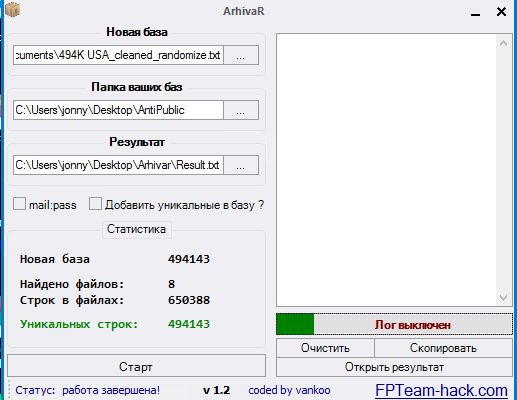The image size is (517, 400).
Task: Click the log panel scroll up arrow
Action: click(x=503, y=43)
